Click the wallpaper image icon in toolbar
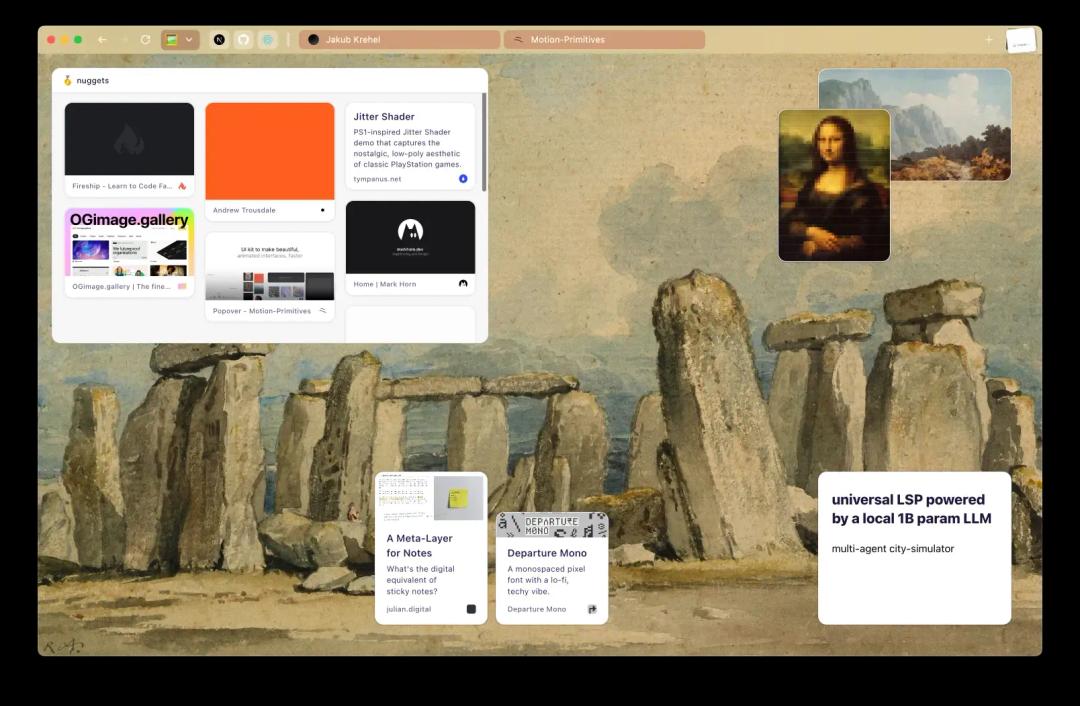 click(x=172, y=40)
